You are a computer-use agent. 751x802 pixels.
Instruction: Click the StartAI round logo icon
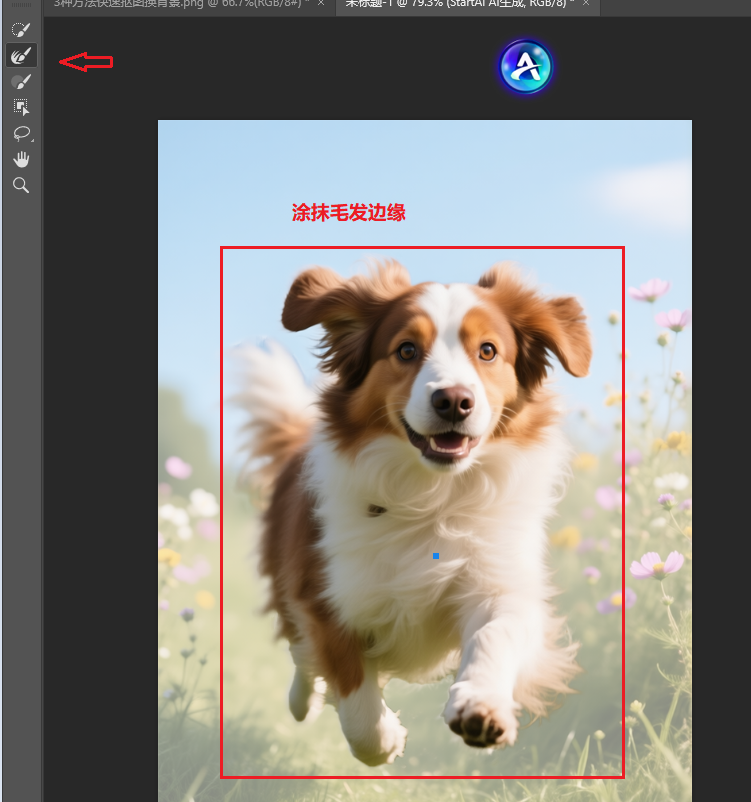(x=525, y=67)
